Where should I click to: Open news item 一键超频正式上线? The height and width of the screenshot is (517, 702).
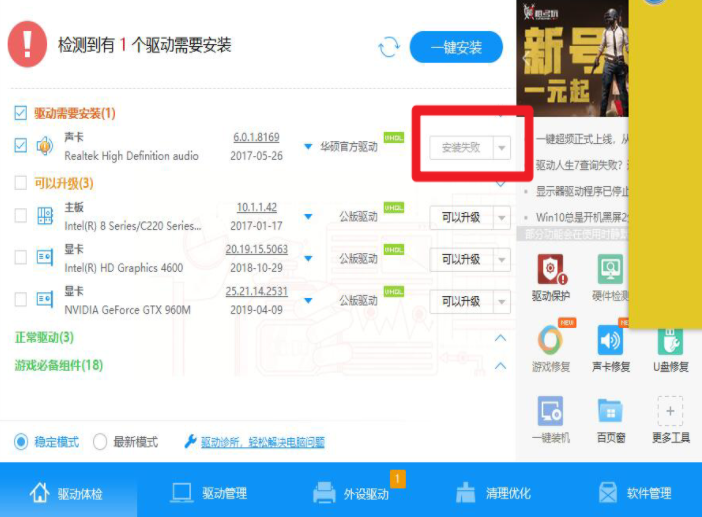click(x=582, y=140)
